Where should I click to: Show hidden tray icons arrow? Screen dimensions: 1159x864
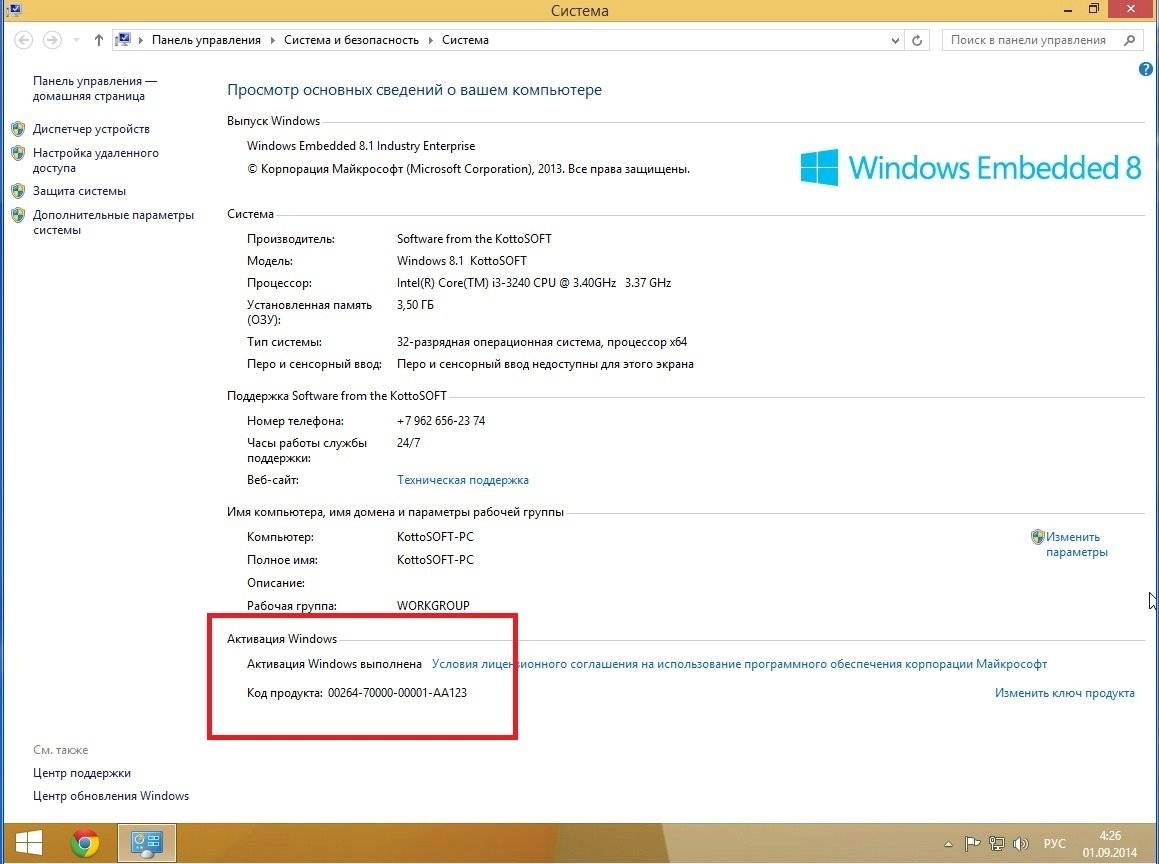point(948,844)
